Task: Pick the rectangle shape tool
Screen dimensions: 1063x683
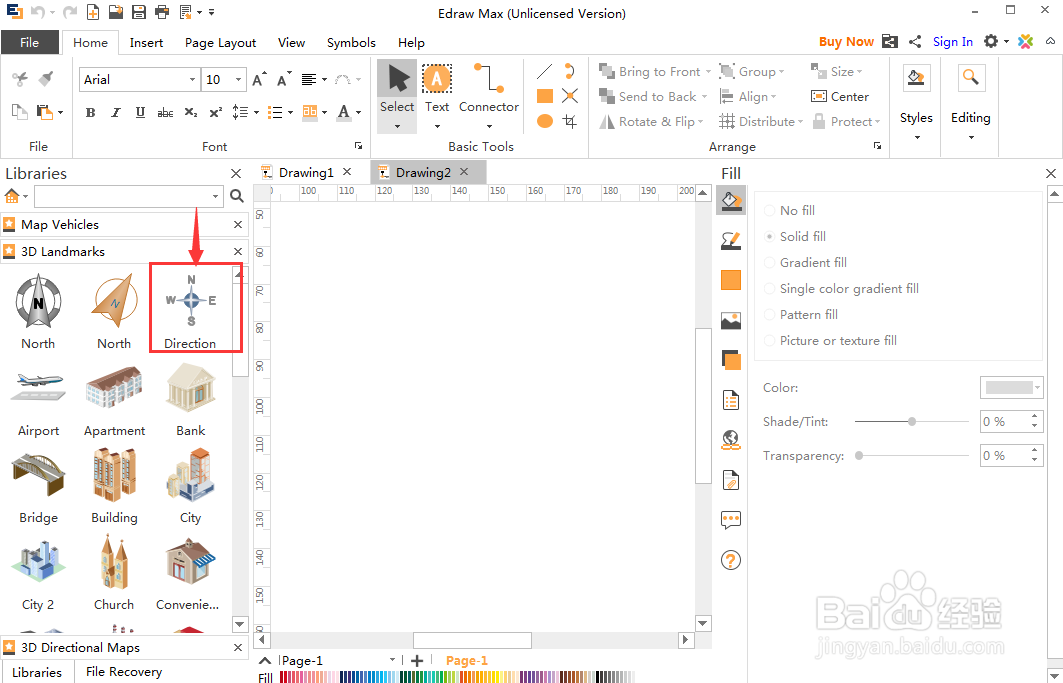Action: click(x=544, y=96)
